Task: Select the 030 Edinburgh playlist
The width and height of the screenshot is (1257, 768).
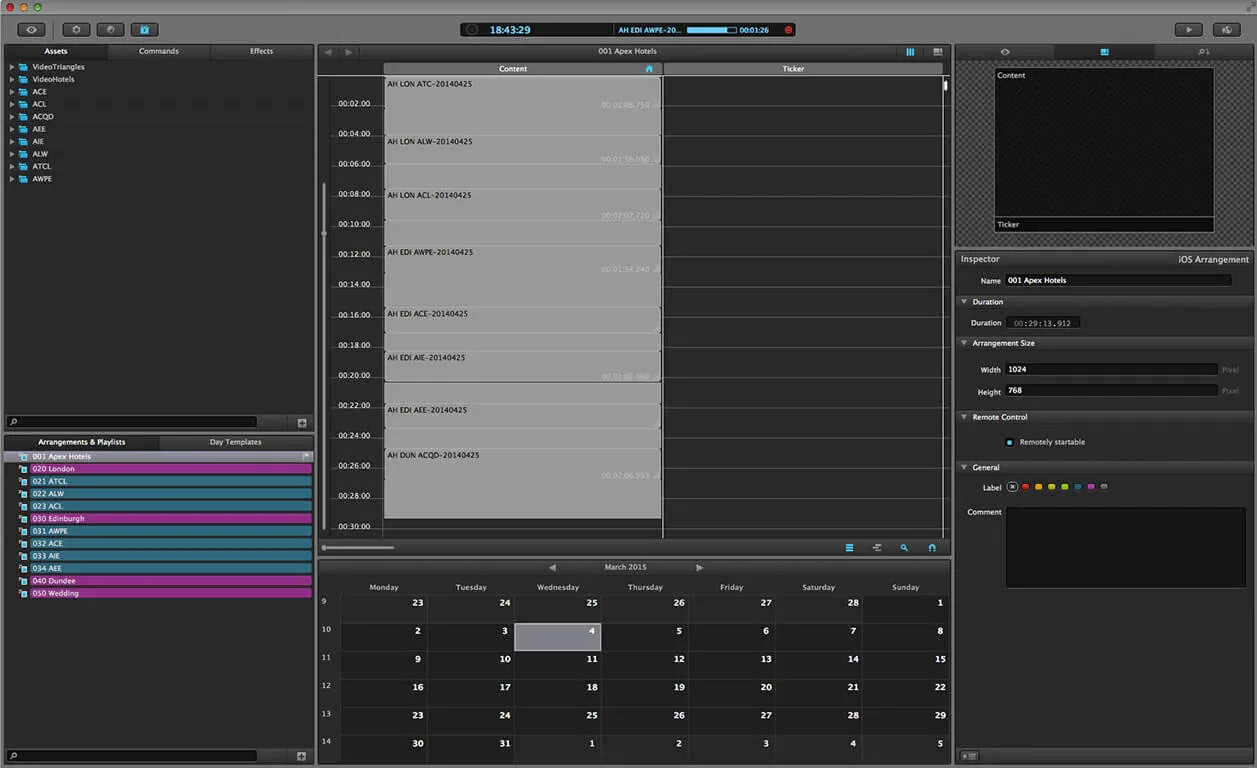Action: pos(170,519)
